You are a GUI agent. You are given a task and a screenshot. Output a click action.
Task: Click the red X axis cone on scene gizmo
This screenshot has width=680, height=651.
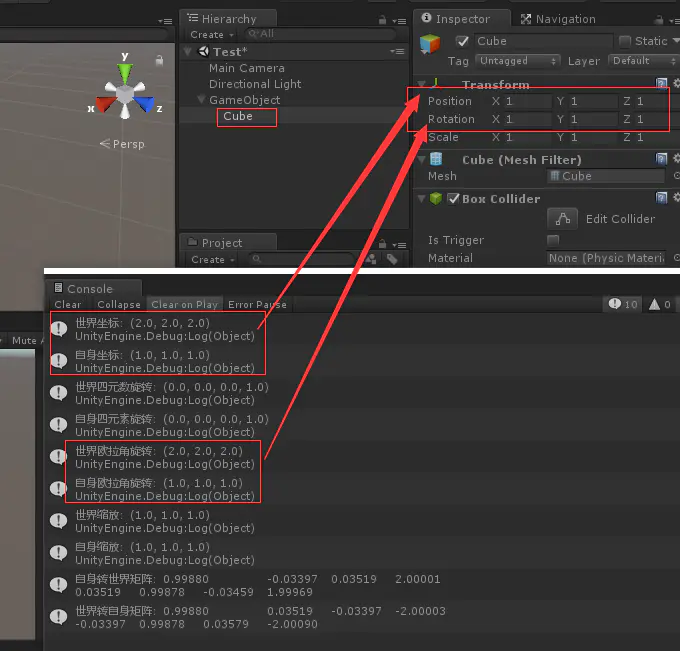105,105
